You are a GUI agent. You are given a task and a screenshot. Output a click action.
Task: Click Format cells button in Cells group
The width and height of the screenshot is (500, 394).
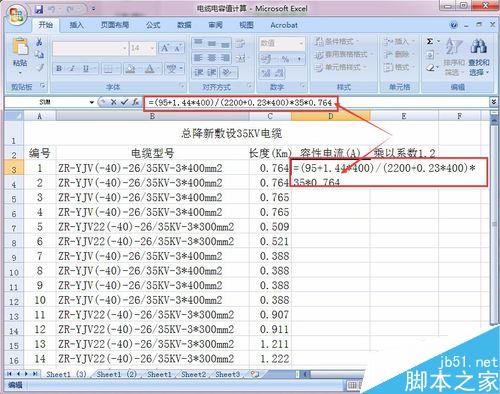(x=398, y=67)
